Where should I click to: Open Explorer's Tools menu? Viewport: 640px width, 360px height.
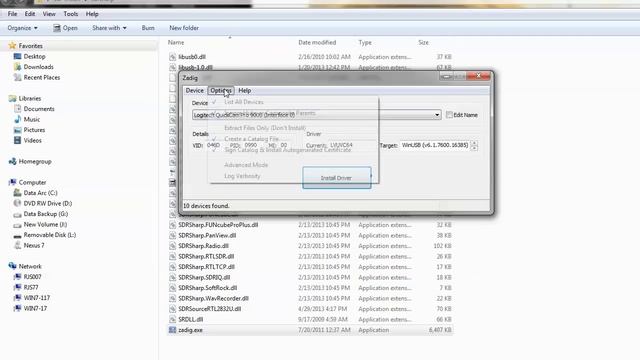[71, 14]
